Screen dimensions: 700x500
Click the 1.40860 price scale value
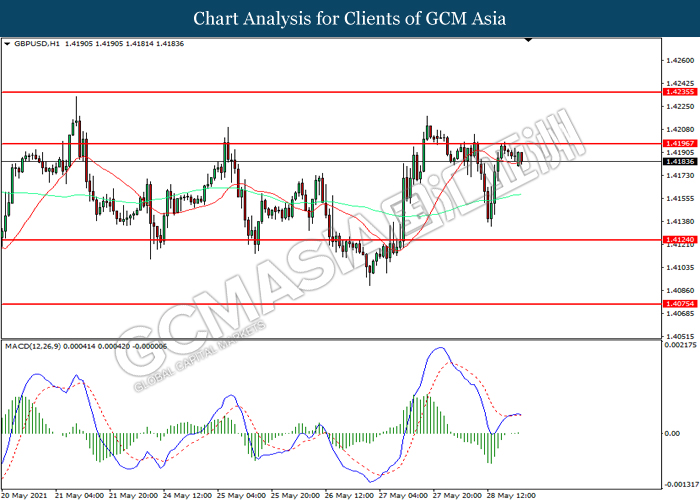680,291
